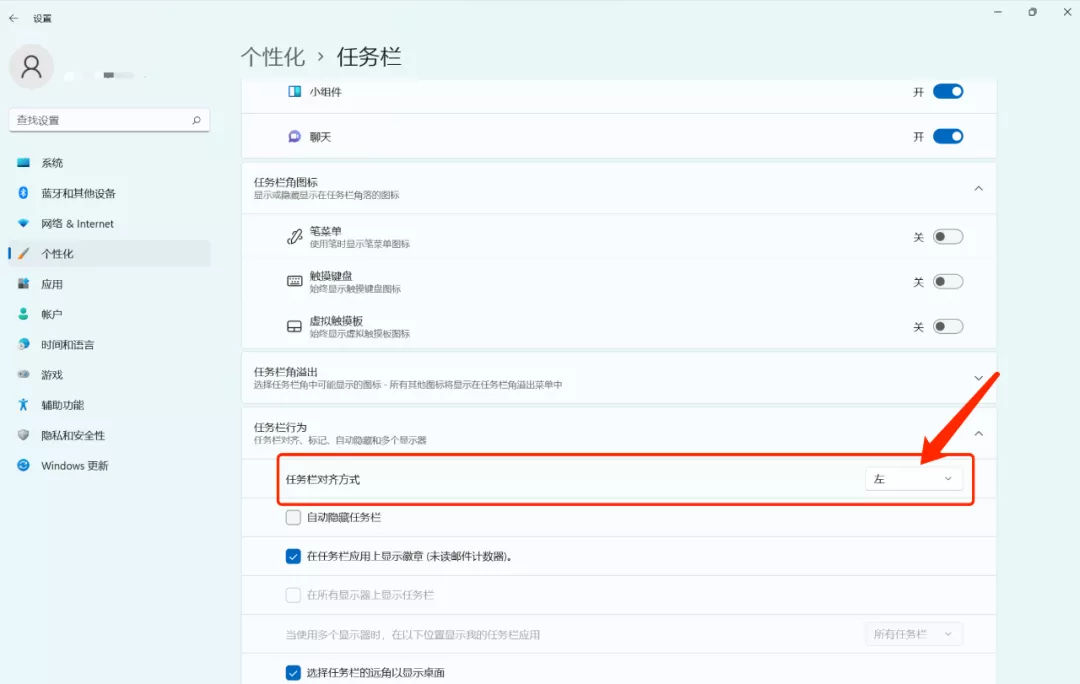Click the 笔菜单 pen icon
The height and width of the screenshot is (684, 1080).
[x=294, y=237]
